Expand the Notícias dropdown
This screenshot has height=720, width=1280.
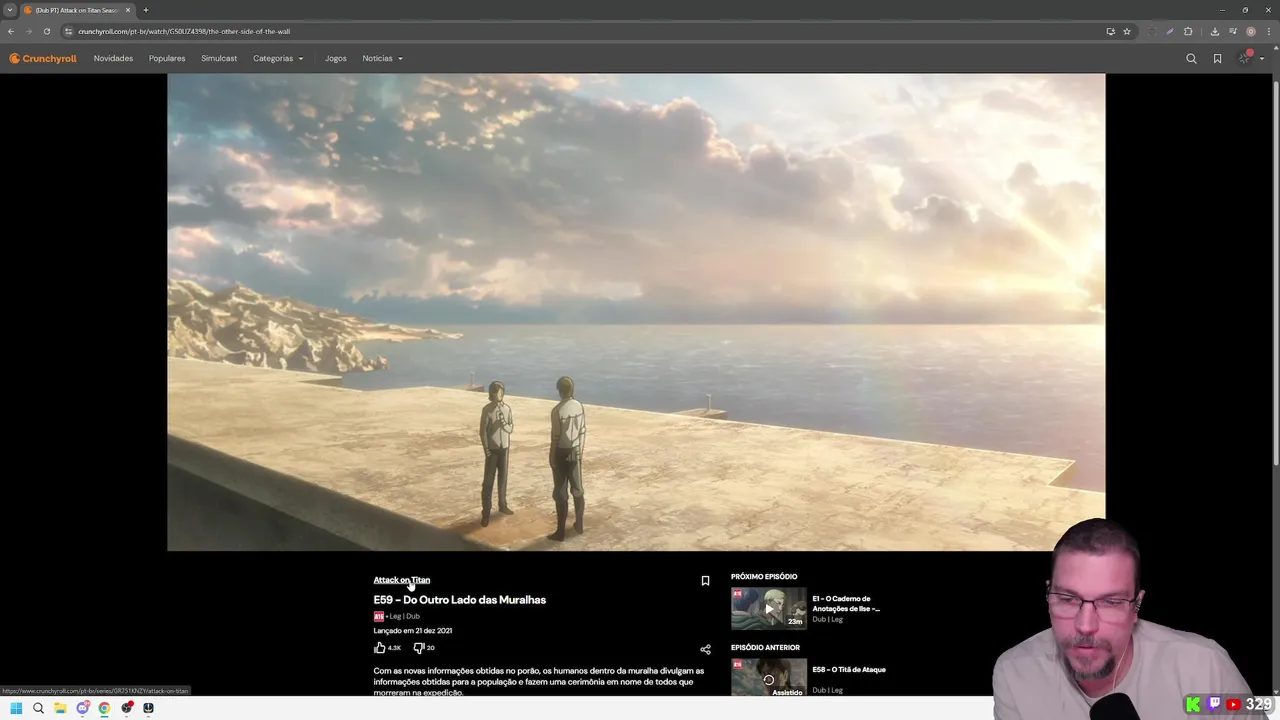click(383, 58)
